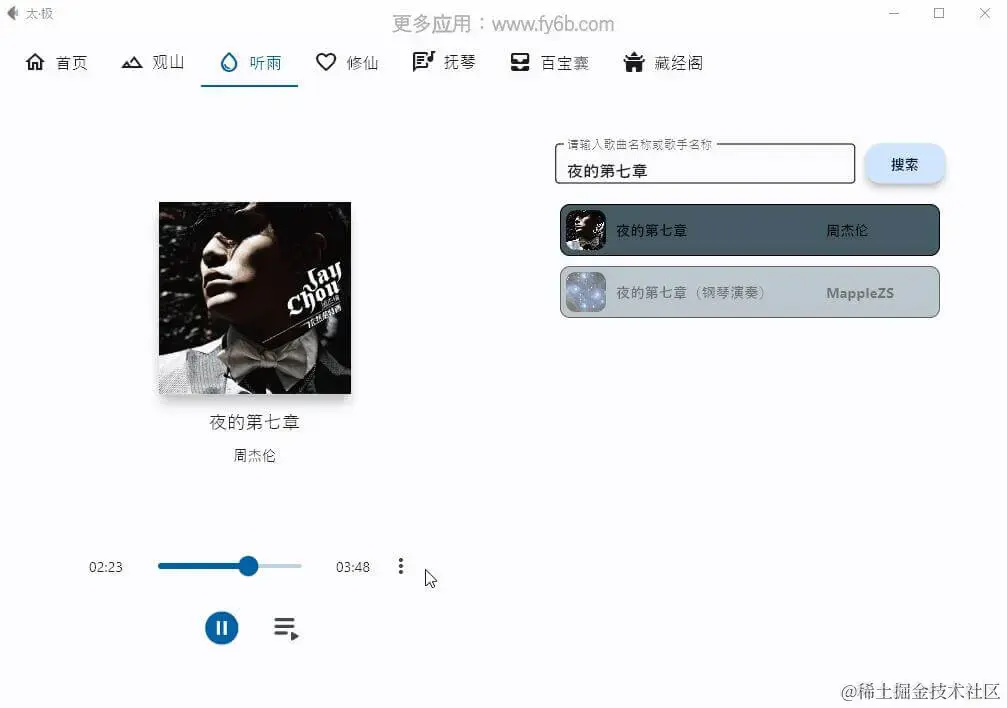Viewport: 1007px width, 708px height.
Task: Open the 抚琴 music note icon
Action: (423, 62)
